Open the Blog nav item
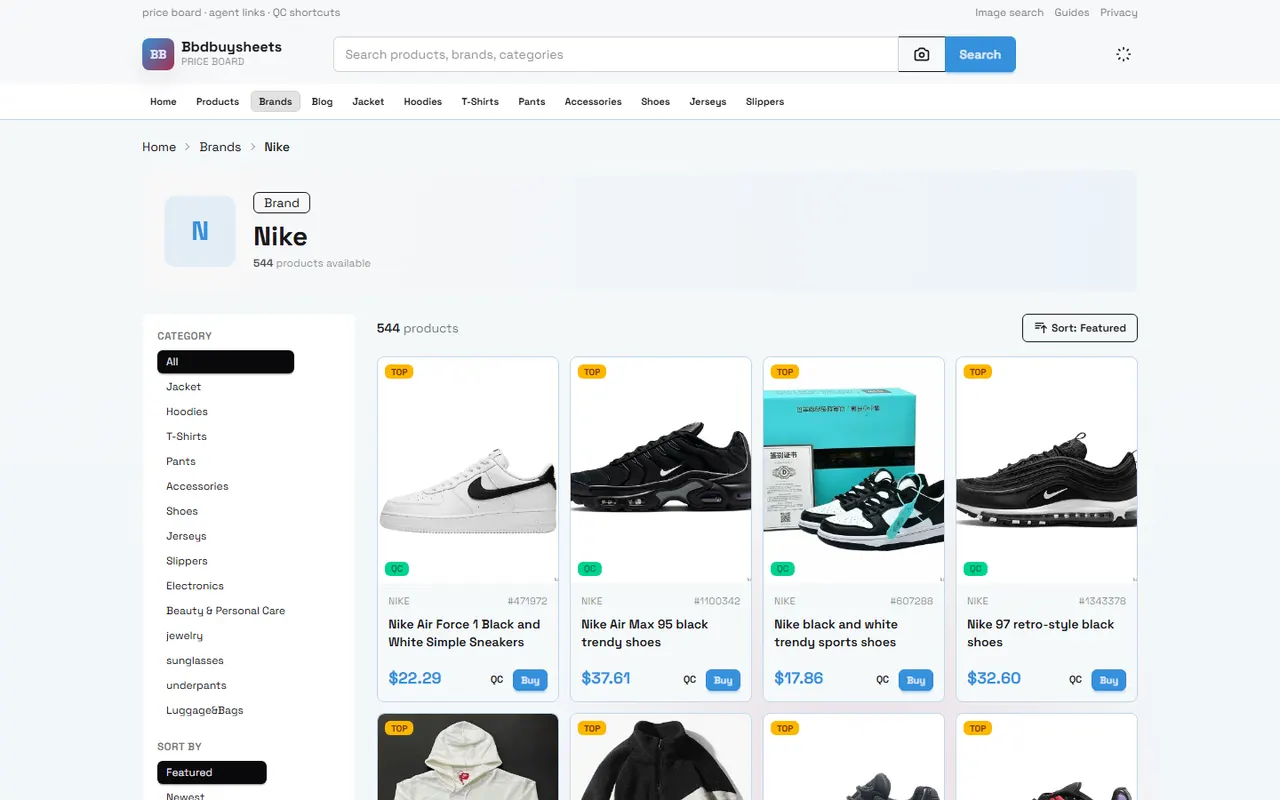The height and width of the screenshot is (800, 1280). [x=322, y=101]
